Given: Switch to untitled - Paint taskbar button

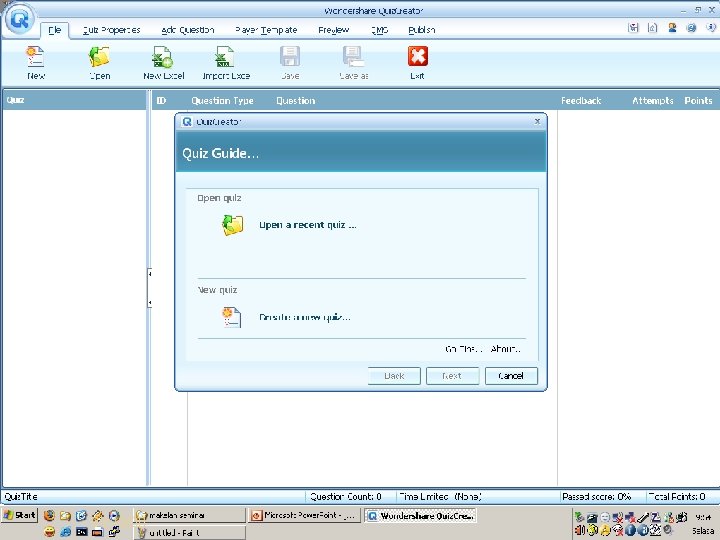Looking at the screenshot, I should coord(189,533).
